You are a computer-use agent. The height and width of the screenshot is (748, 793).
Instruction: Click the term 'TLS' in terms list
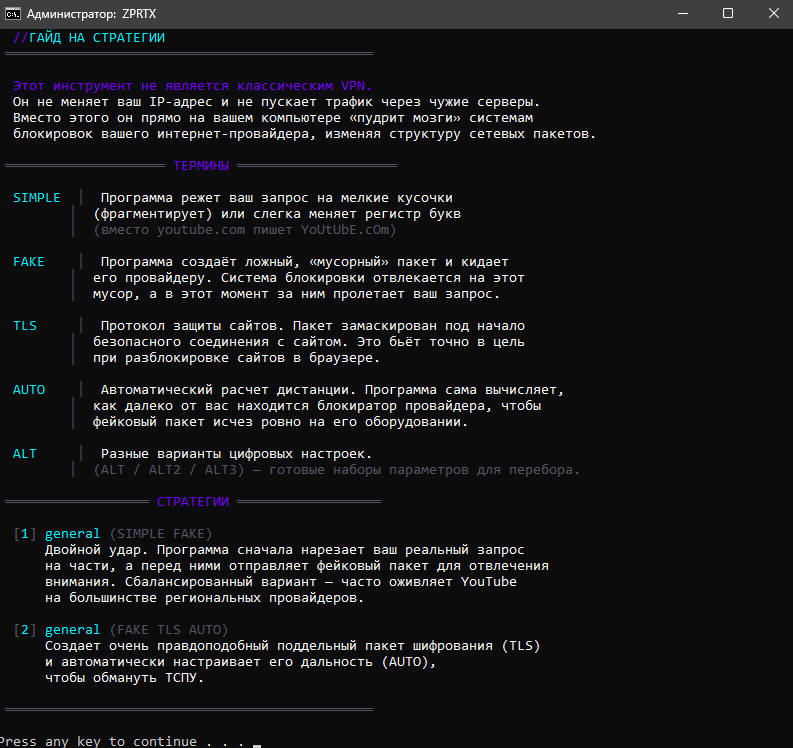pyautogui.click(x=25, y=326)
